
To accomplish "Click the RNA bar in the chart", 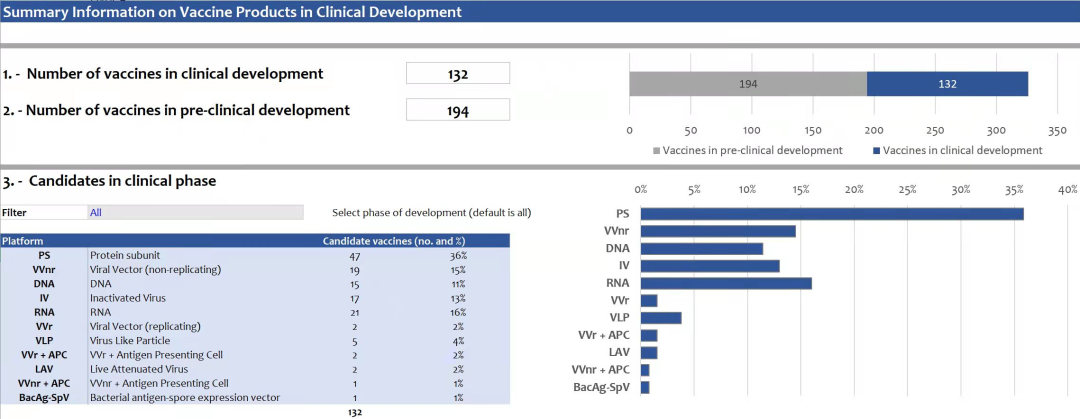I will (725, 283).
